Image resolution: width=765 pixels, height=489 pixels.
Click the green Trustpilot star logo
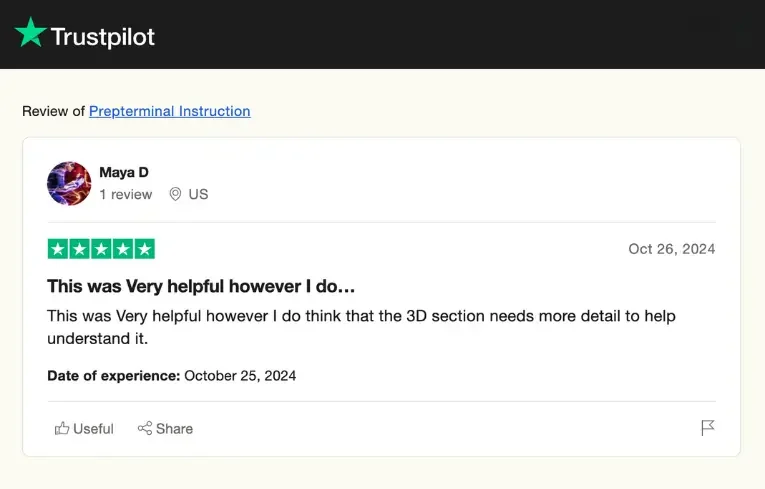pyautogui.click(x=30, y=34)
